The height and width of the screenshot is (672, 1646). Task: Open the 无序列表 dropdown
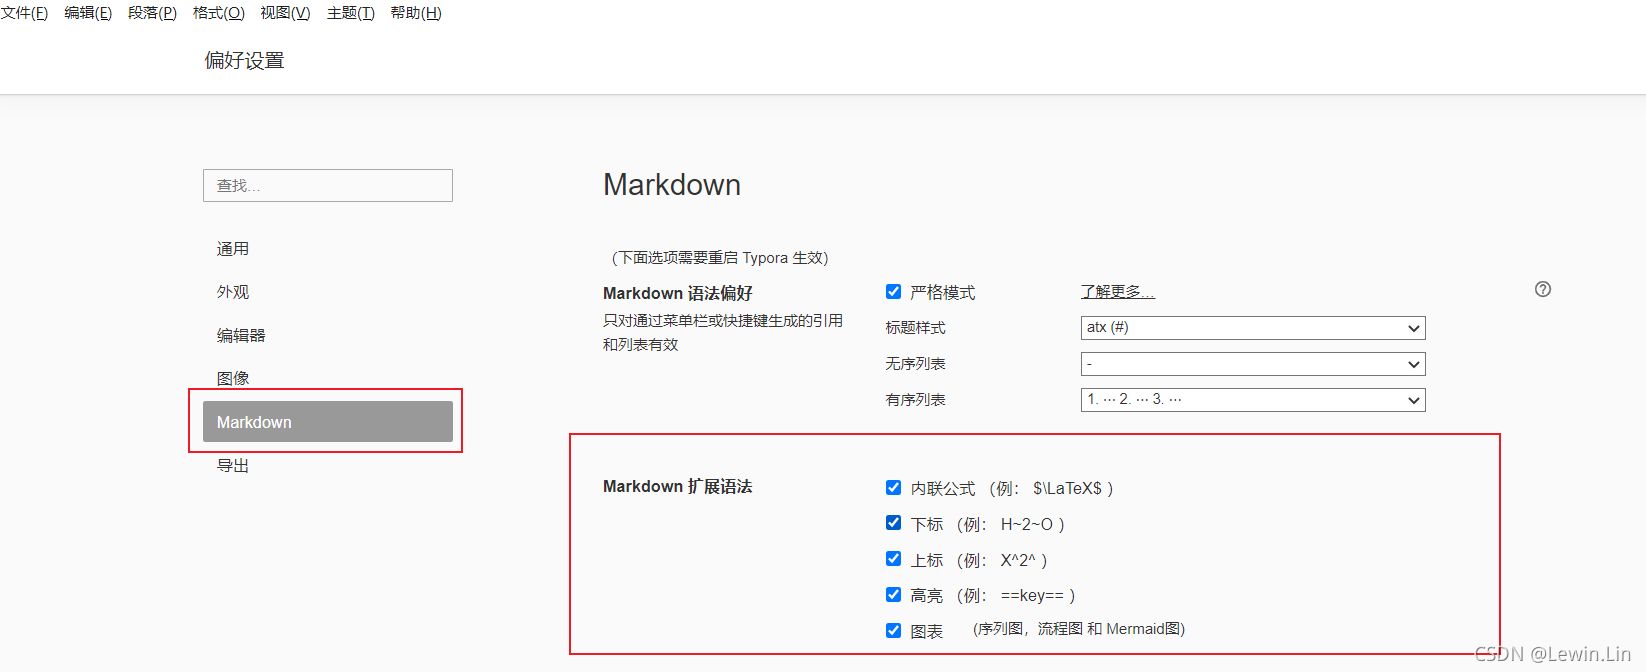(1253, 364)
